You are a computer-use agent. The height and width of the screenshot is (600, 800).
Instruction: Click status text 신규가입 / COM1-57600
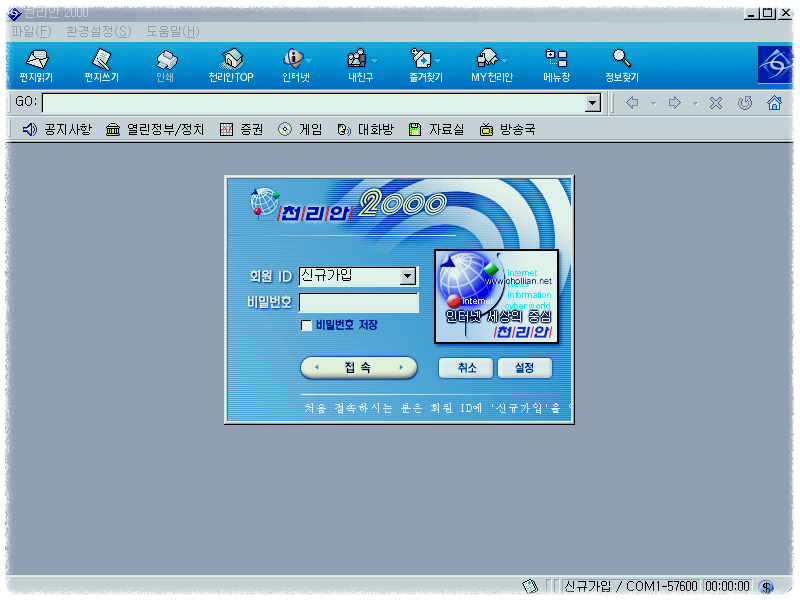pyautogui.click(x=630, y=587)
